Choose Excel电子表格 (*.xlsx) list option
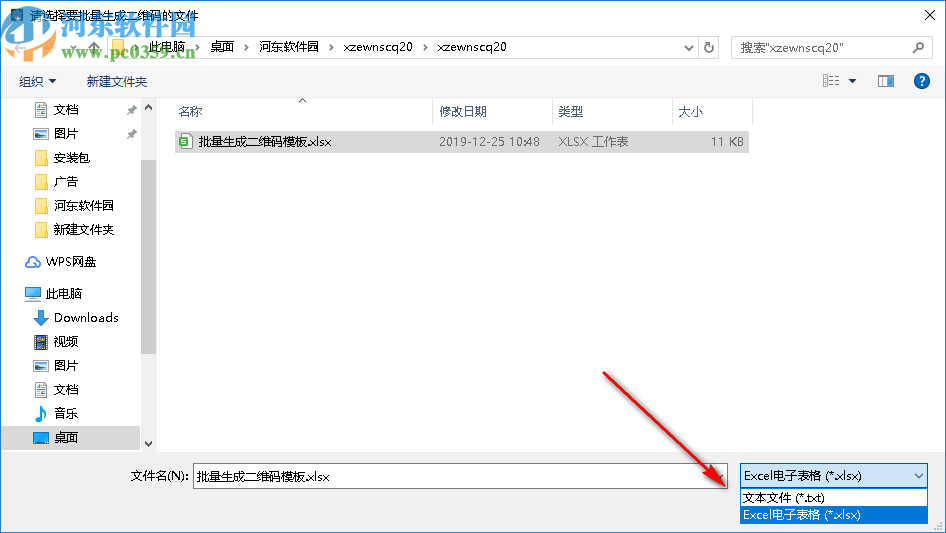The image size is (946, 533). tap(833, 515)
